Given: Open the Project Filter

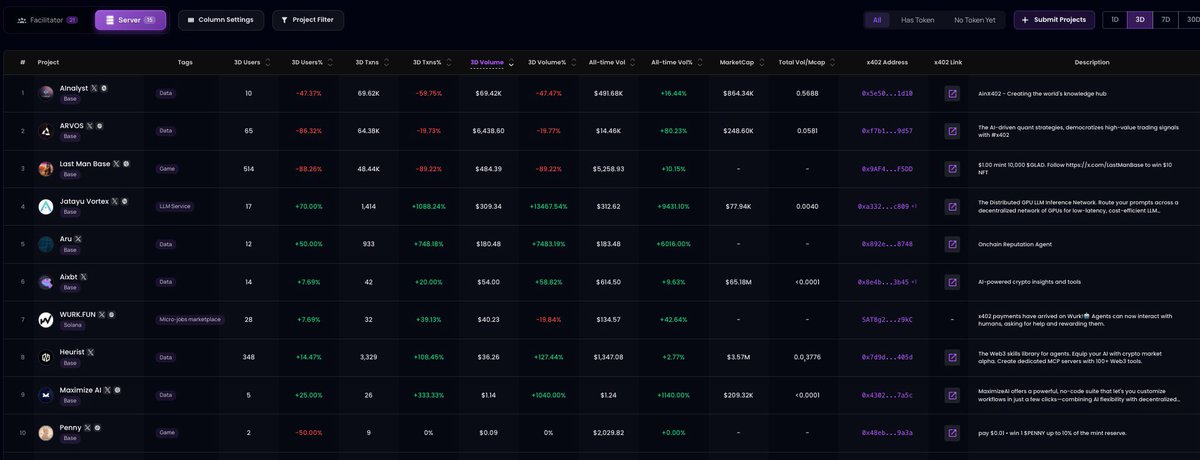Looking at the screenshot, I should point(309,20).
